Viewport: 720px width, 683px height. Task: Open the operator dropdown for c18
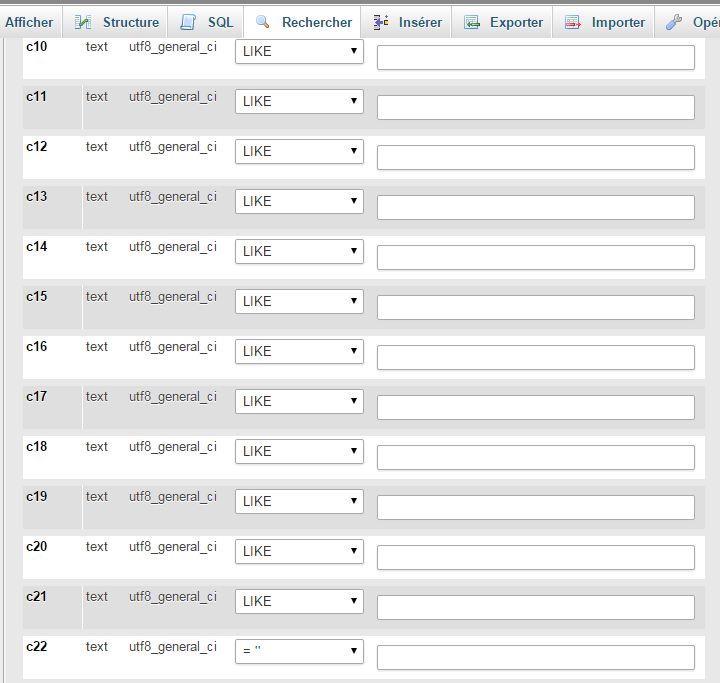tap(299, 452)
